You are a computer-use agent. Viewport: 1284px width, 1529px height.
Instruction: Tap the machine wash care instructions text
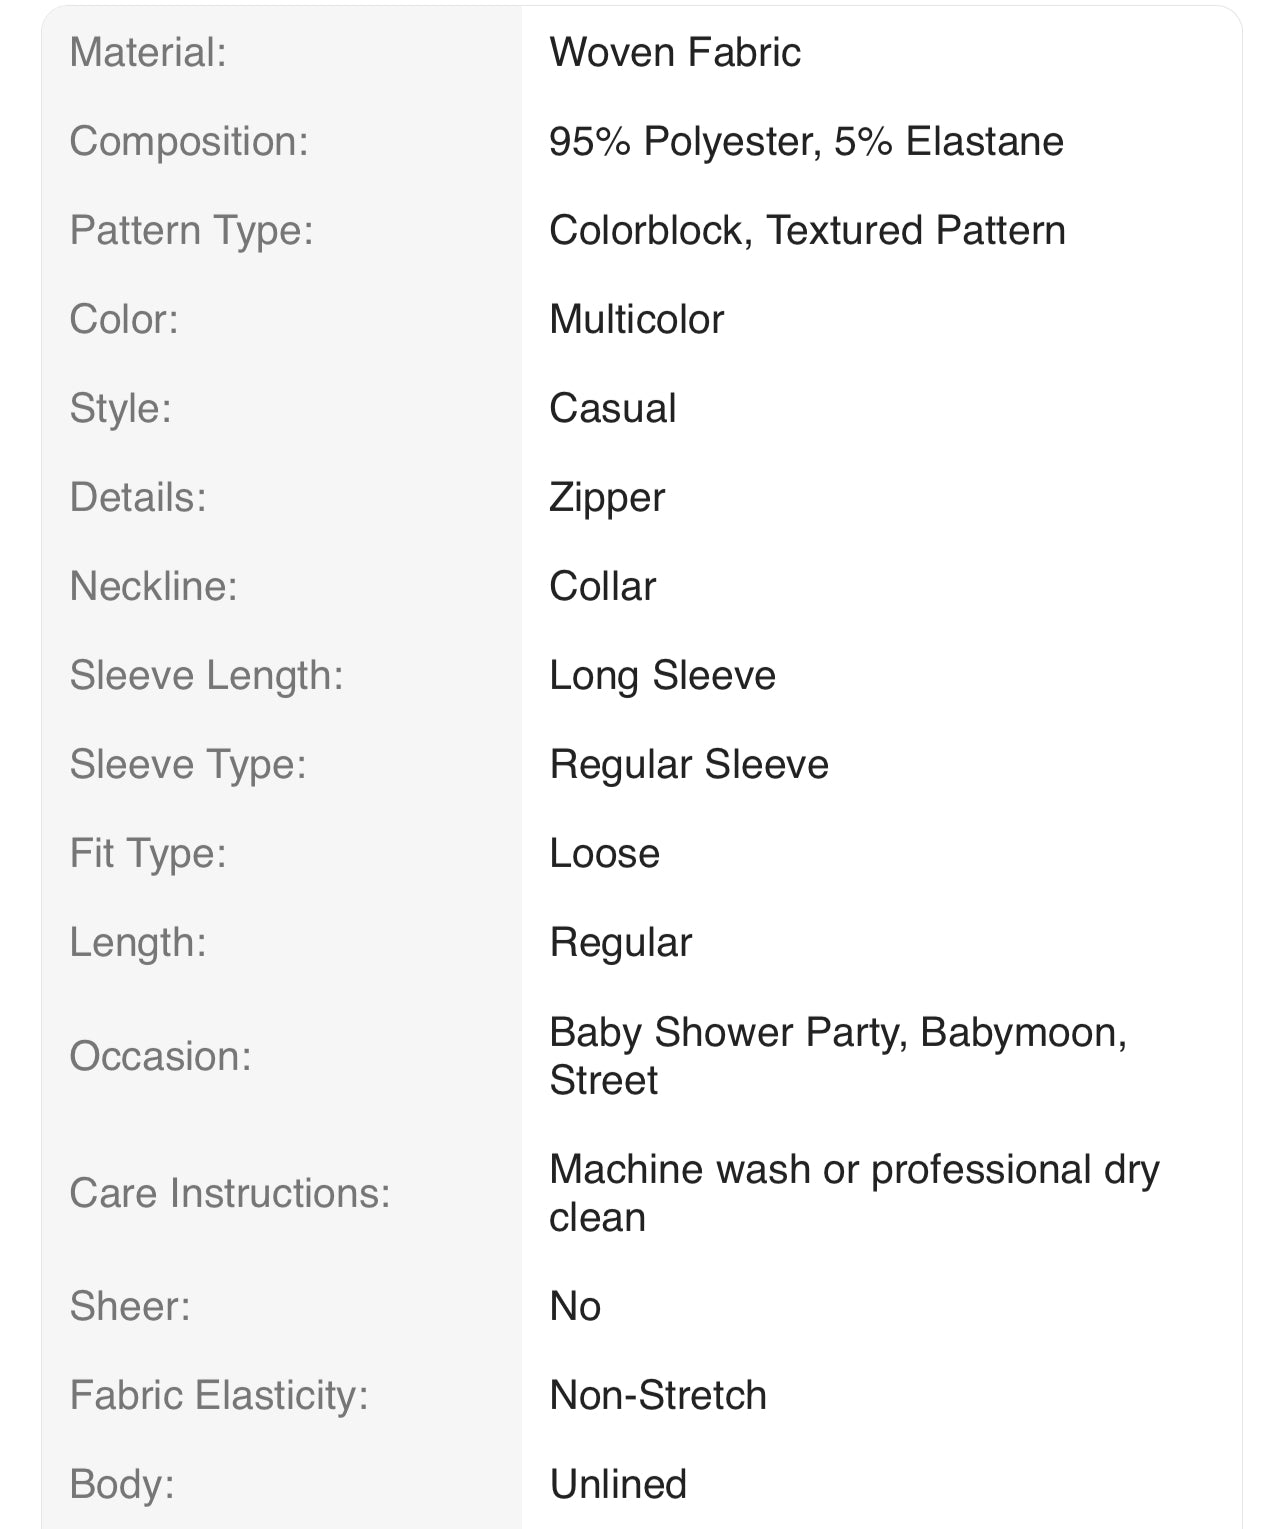click(x=853, y=1193)
